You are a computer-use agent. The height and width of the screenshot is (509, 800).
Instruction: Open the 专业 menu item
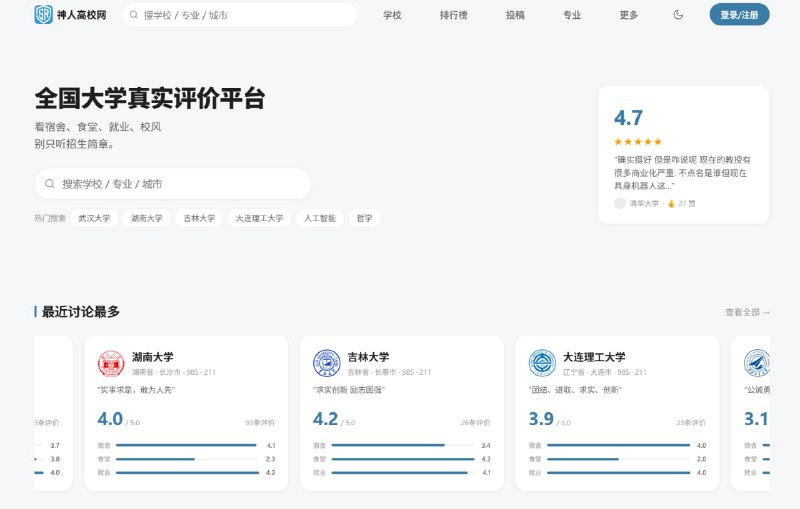pyautogui.click(x=572, y=15)
